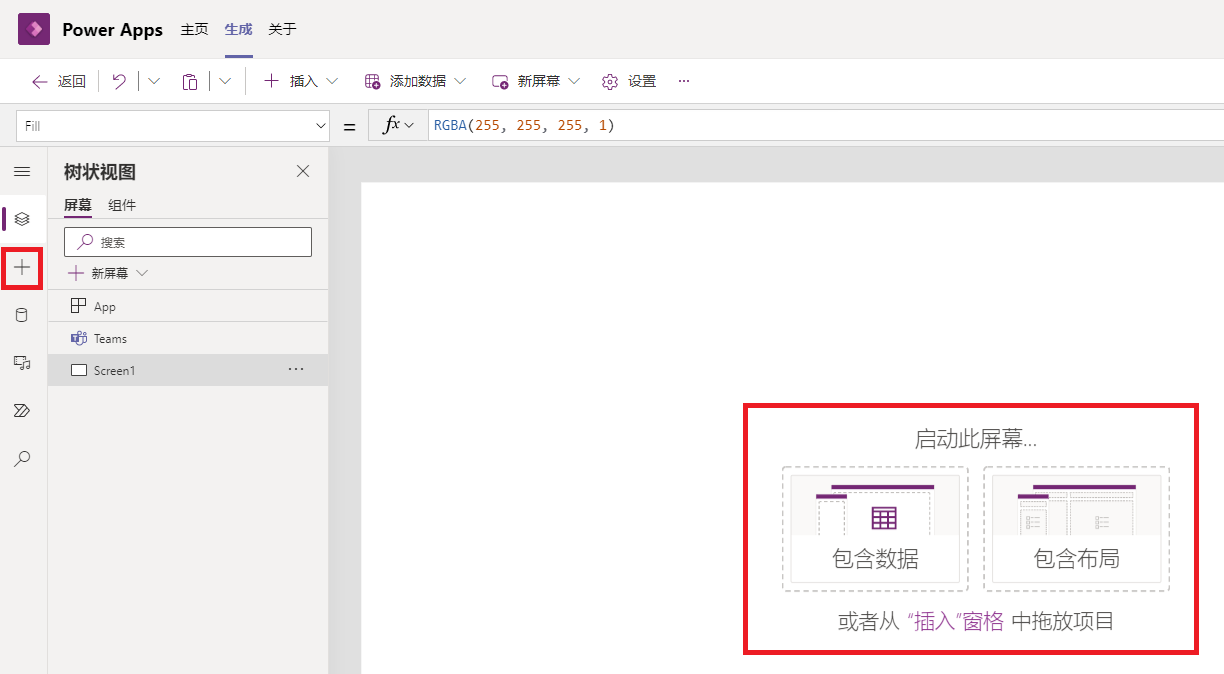Open the Power Automate sidebar icon
1224x674 pixels.
tap(22, 411)
